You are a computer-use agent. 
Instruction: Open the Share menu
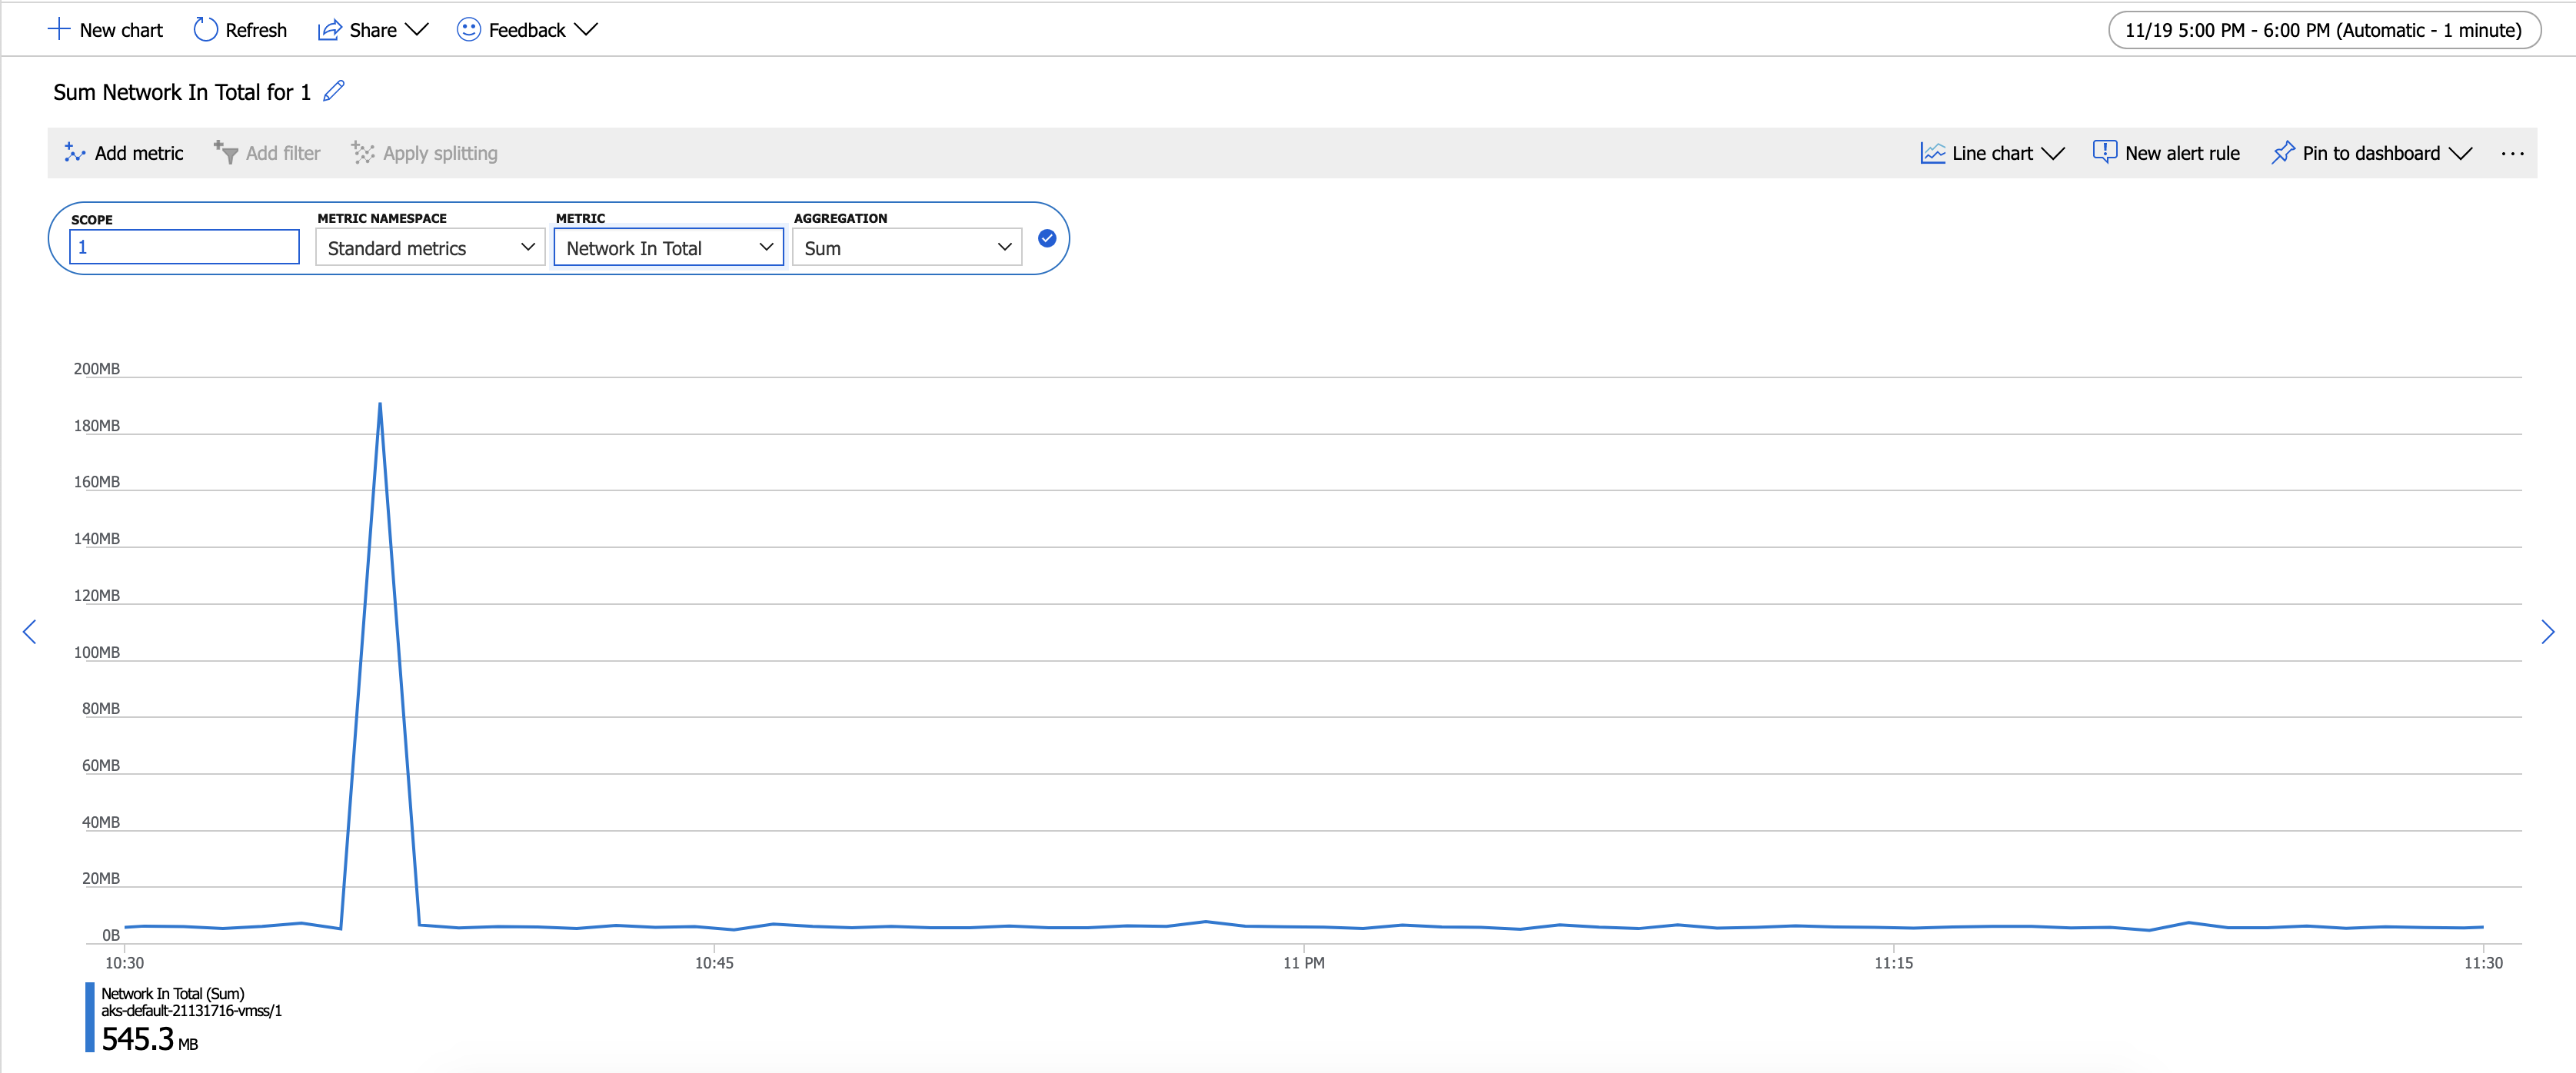coord(373,30)
